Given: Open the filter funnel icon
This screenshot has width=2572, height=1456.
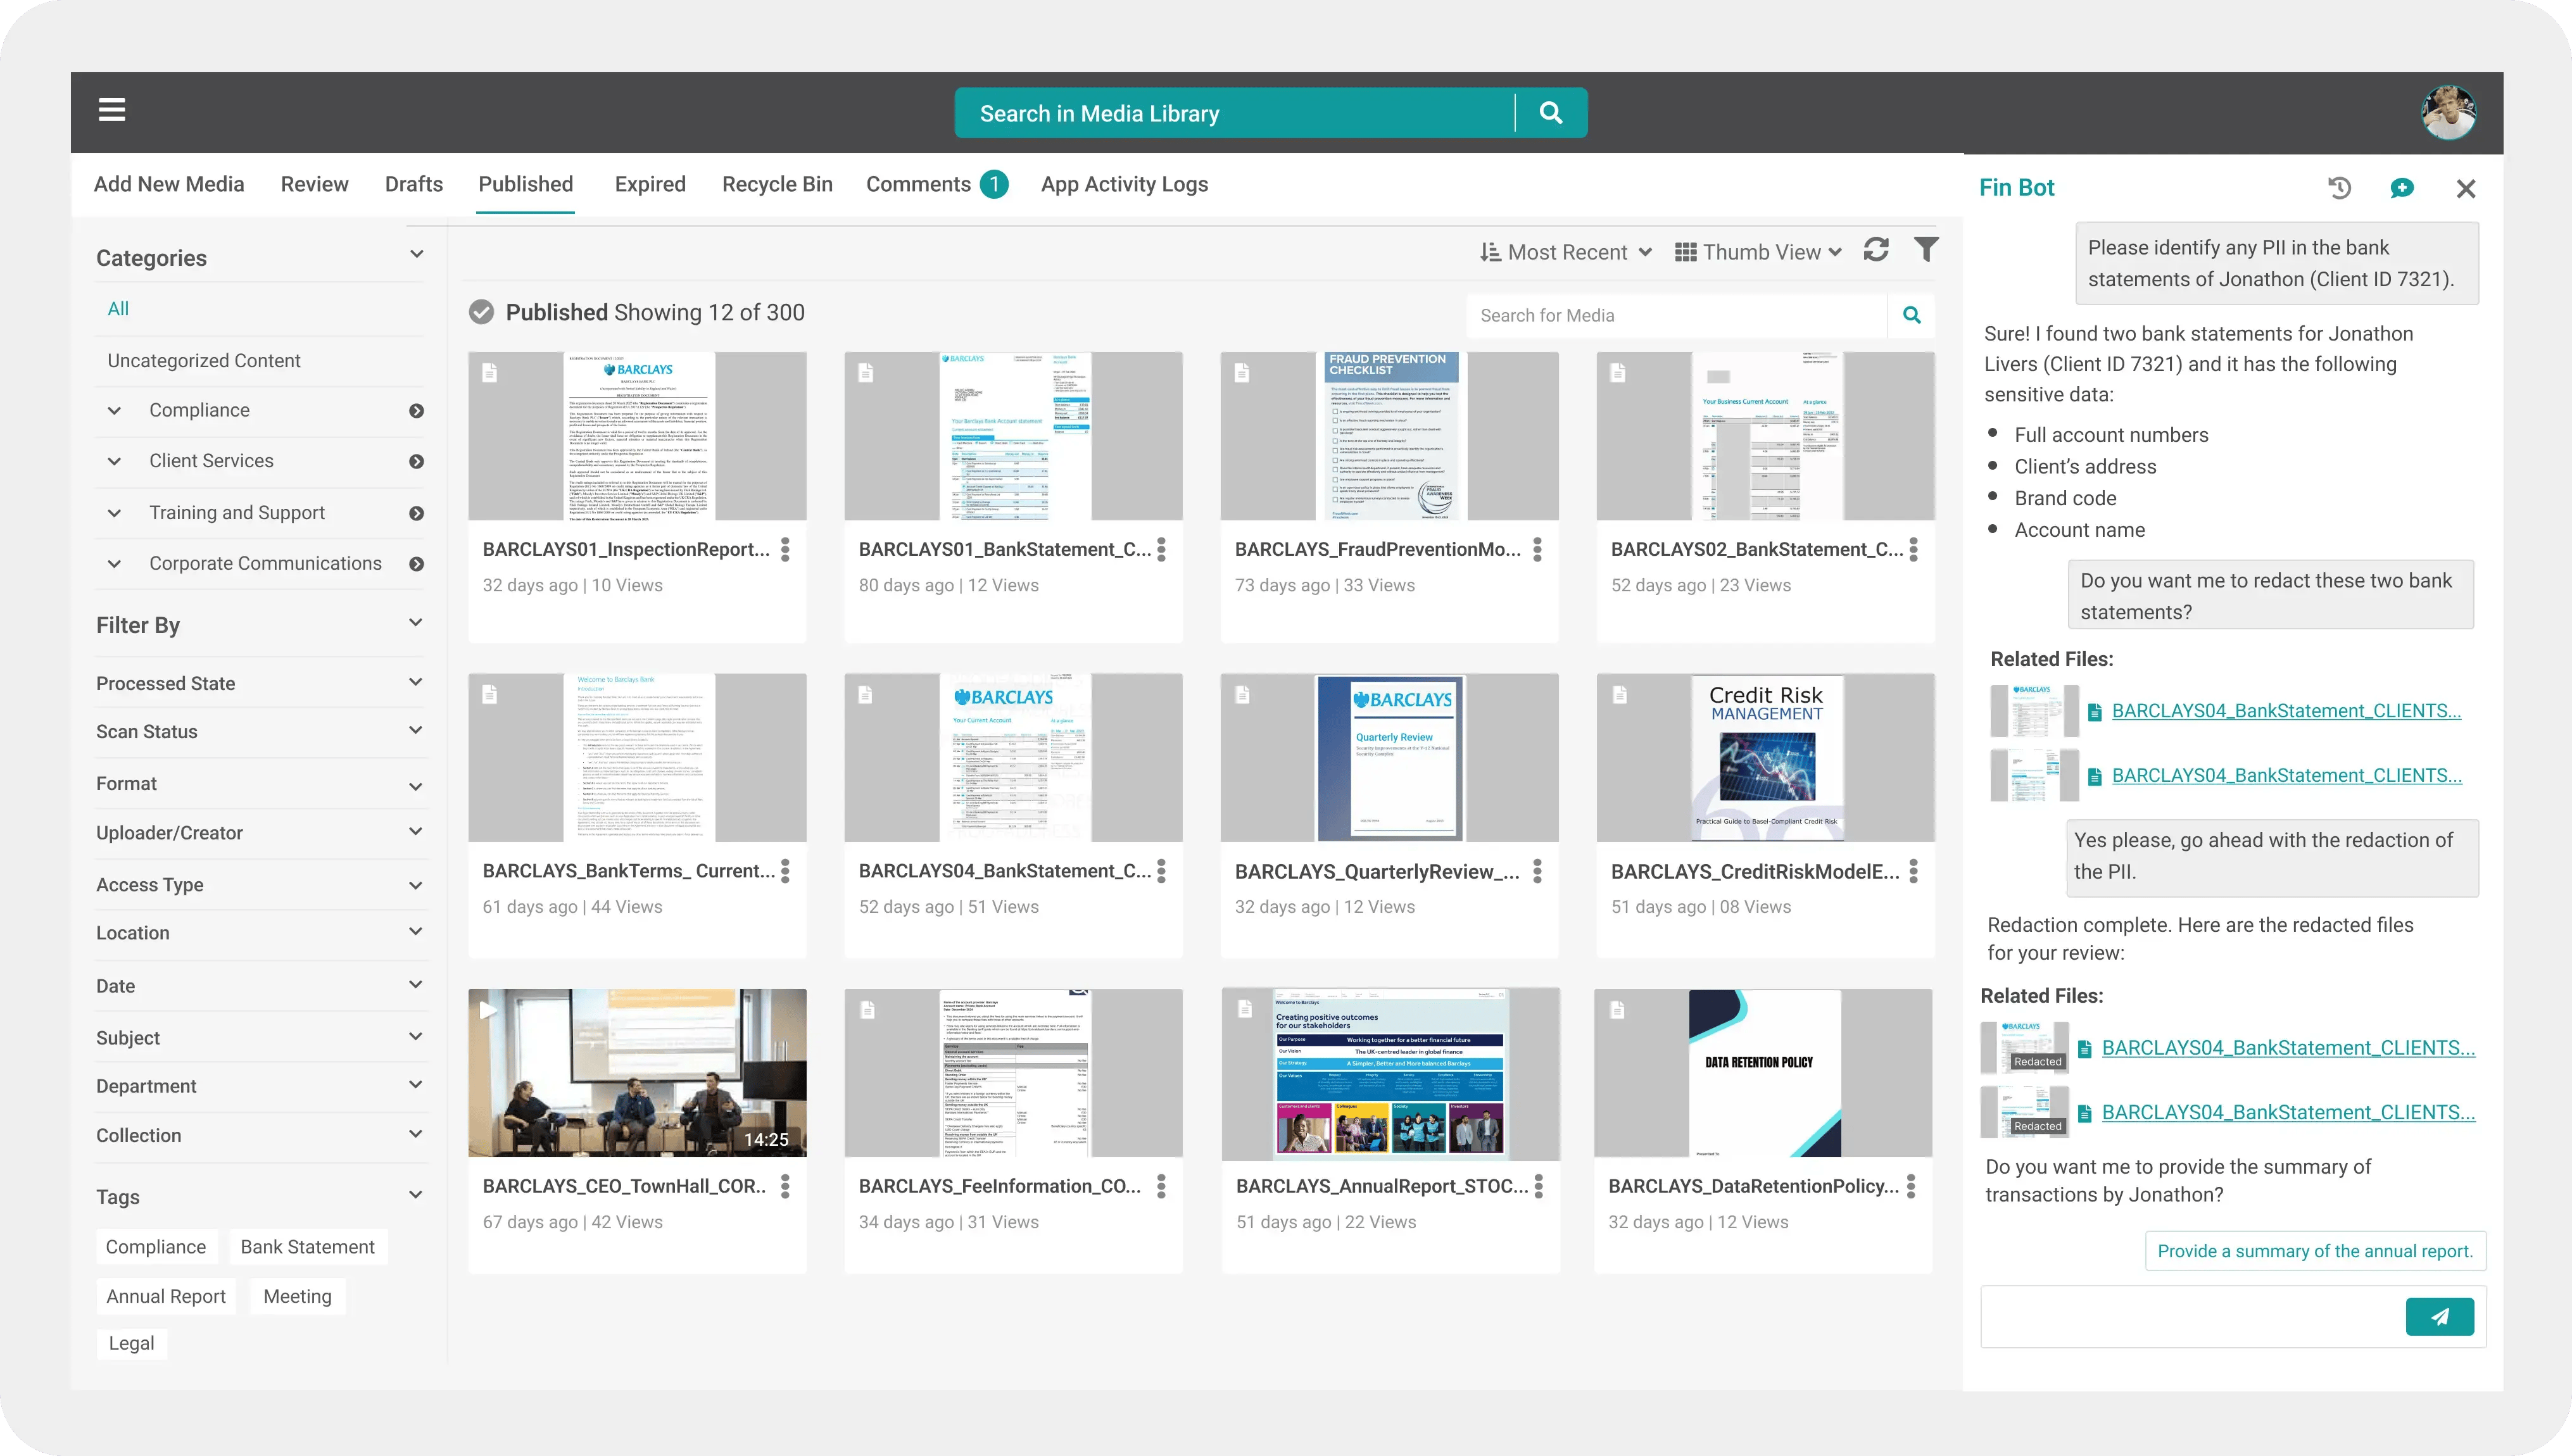Looking at the screenshot, I should 1926,250.
